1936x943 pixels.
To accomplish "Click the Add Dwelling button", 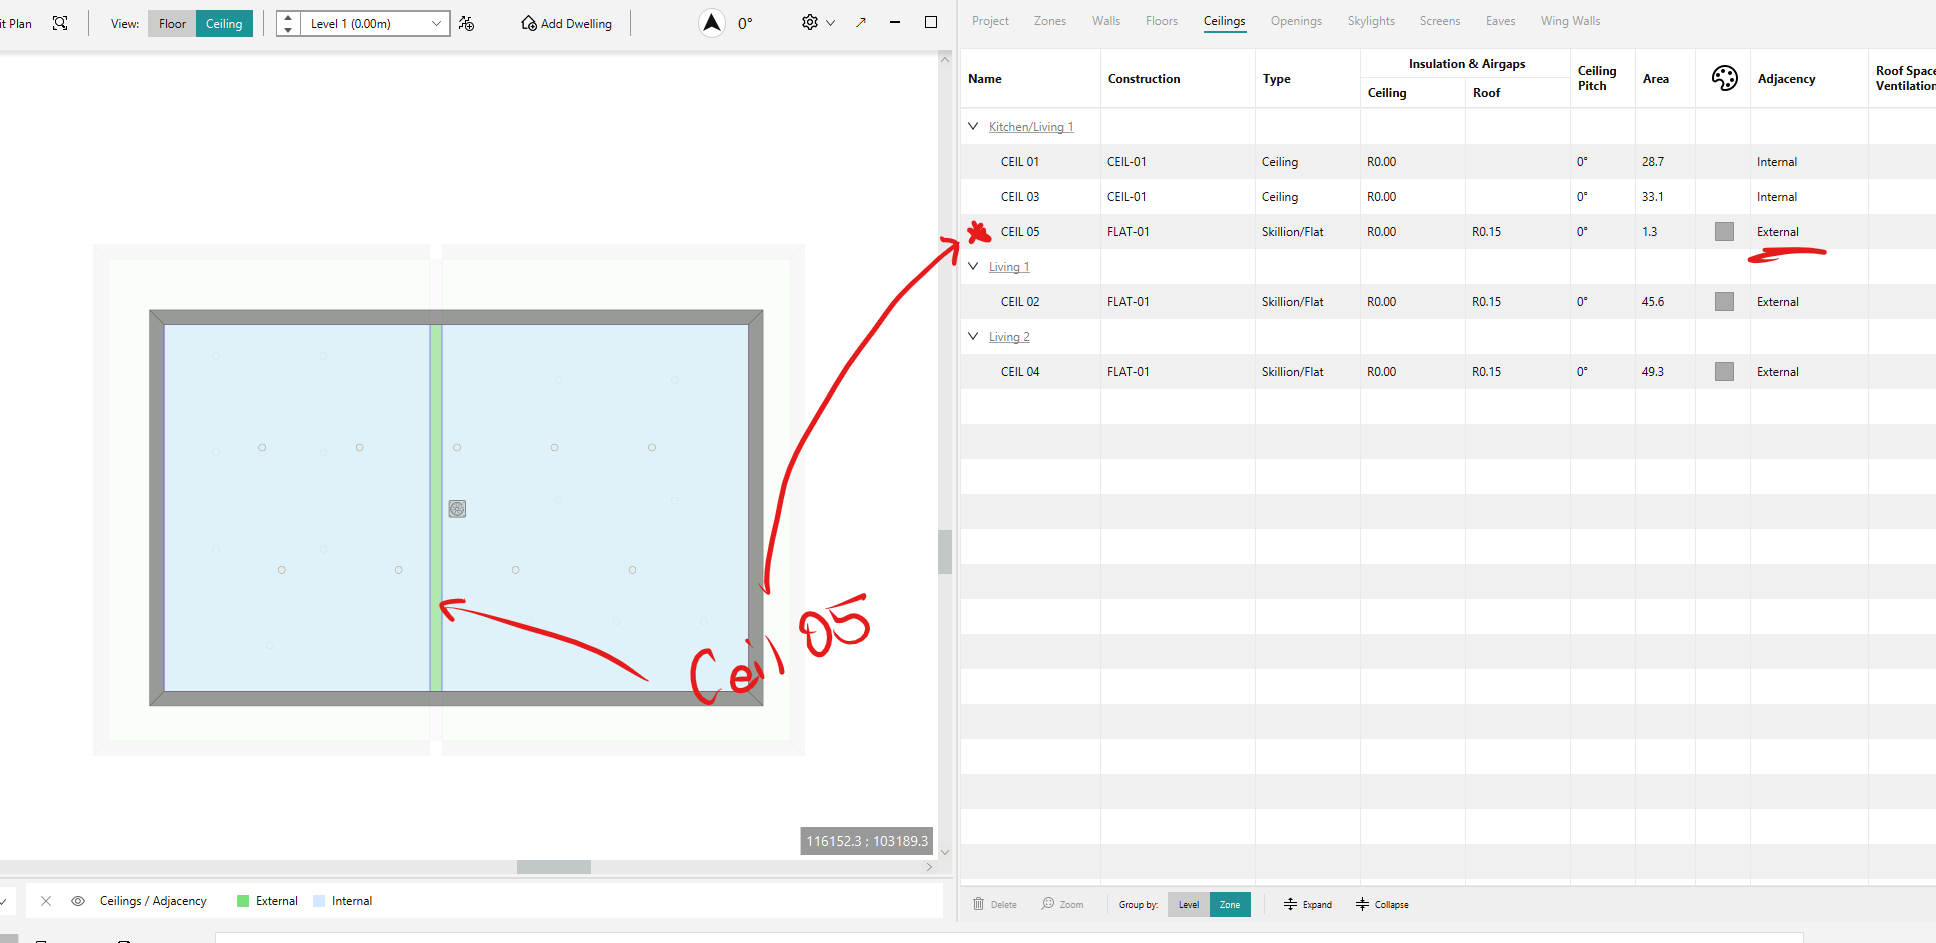I will (x=566, y=23).
